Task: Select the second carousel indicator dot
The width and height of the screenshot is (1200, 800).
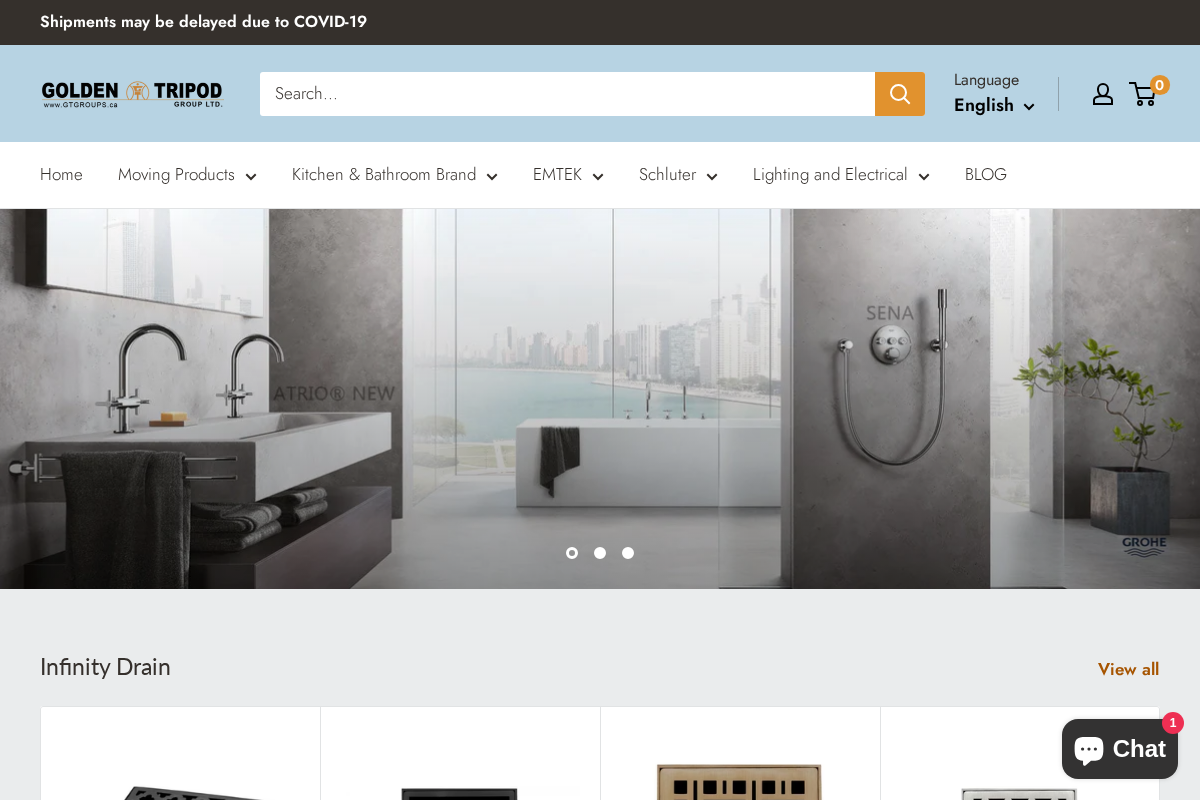Action: point(600,553)
